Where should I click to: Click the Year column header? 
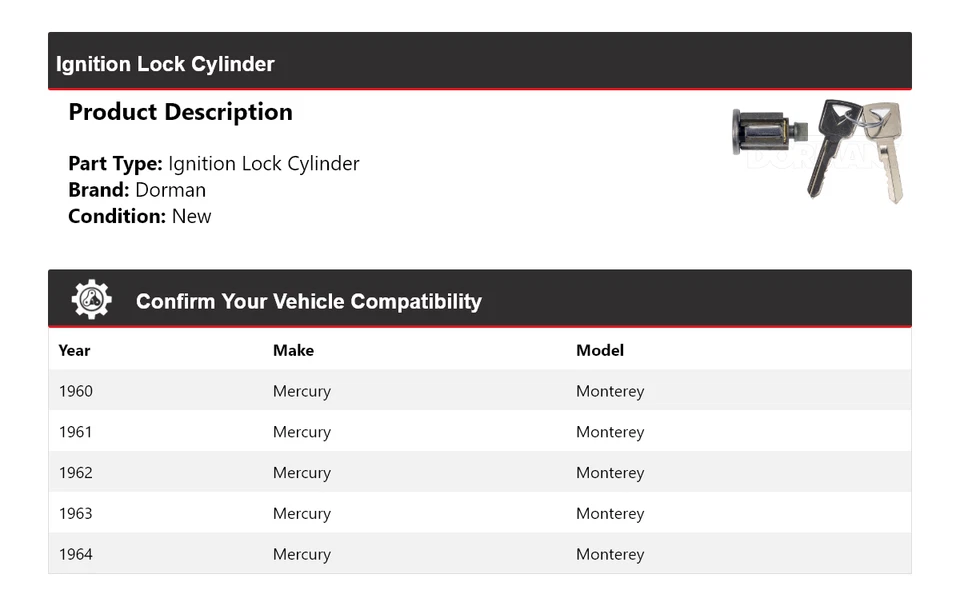(x=74, y=350)
